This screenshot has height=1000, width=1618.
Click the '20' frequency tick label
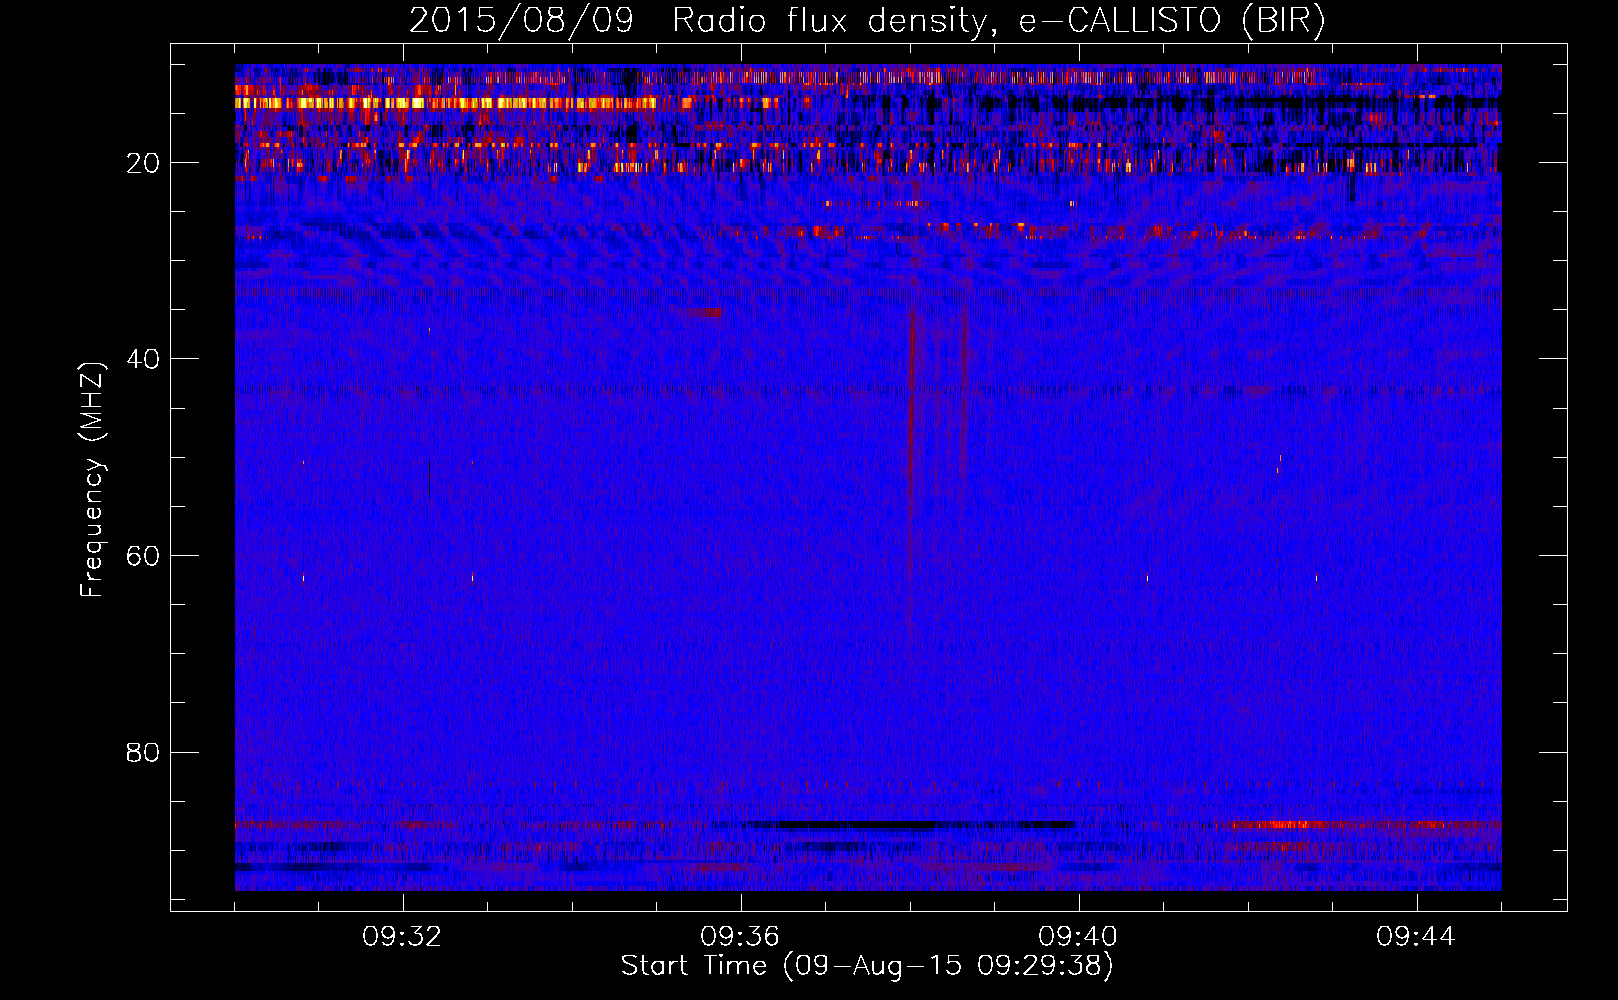point(143,163)
